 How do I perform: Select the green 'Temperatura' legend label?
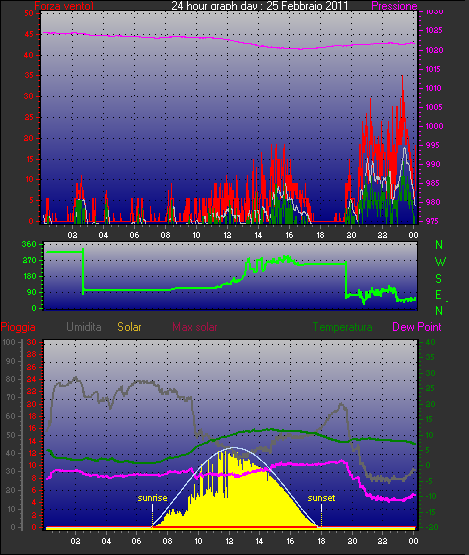tap(342, 327)
